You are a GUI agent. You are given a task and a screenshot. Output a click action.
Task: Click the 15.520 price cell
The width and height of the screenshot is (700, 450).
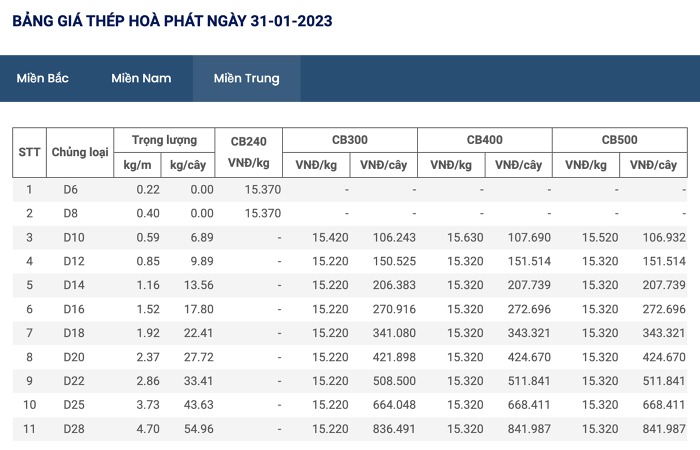(x=600, y=238)
